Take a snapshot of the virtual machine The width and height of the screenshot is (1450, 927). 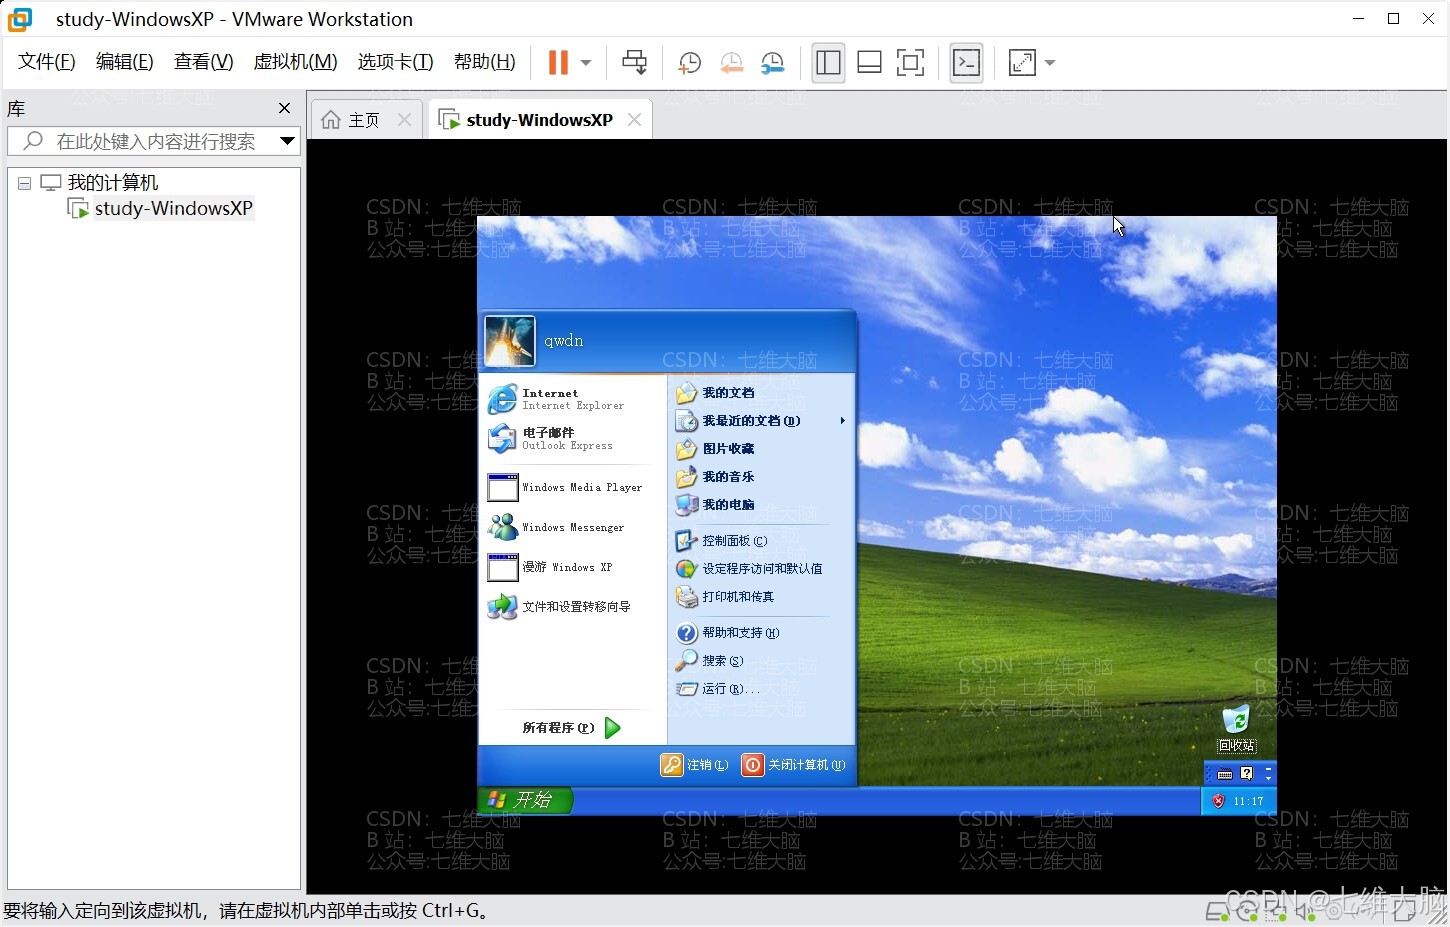(x=689, y=63)
